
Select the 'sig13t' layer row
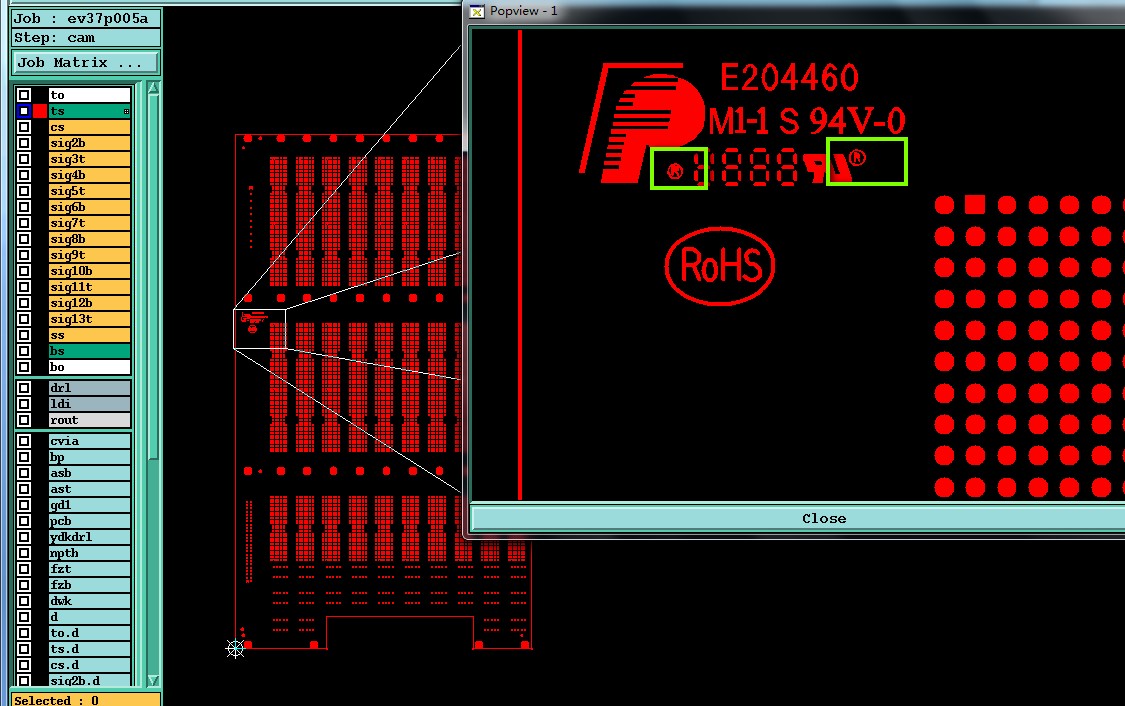[90, 319]
